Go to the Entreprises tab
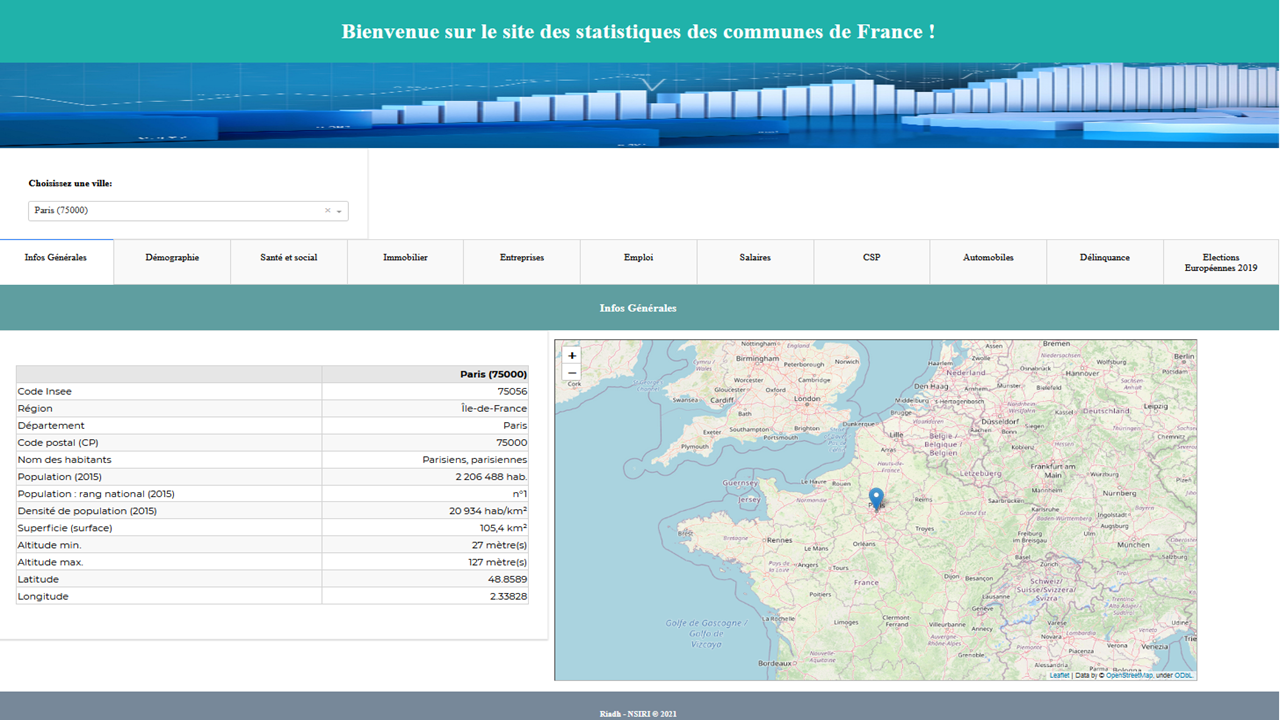This screenshot has height=720, width=1280. point(522,258)
